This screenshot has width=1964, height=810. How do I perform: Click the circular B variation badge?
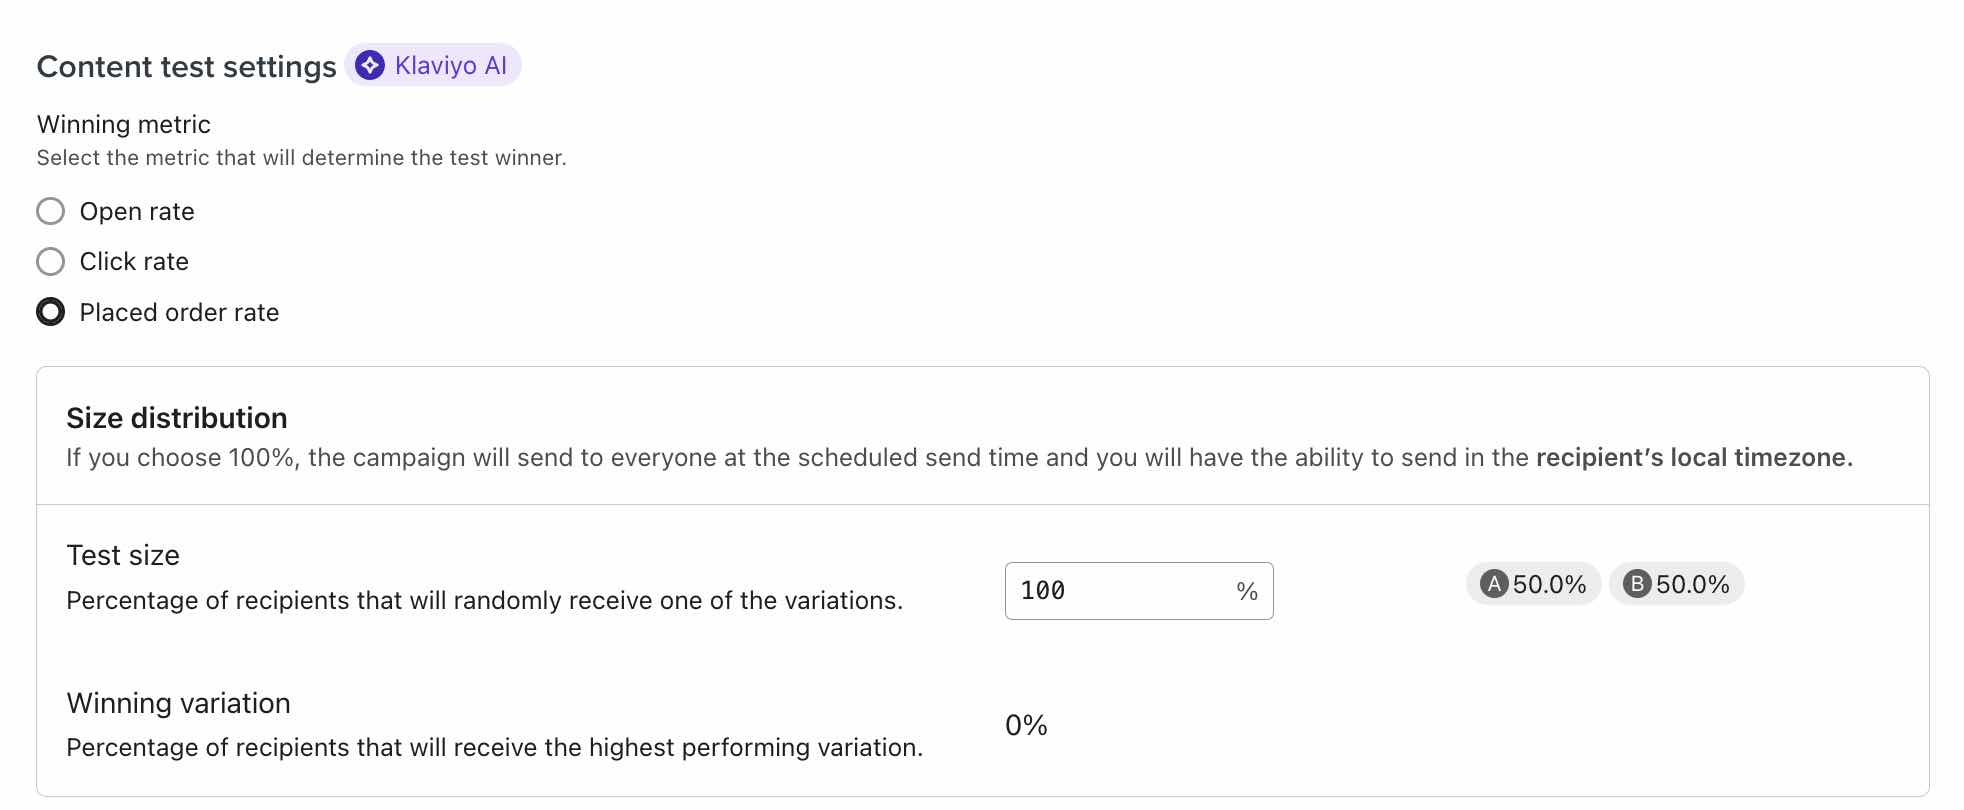coord(1637,584)
